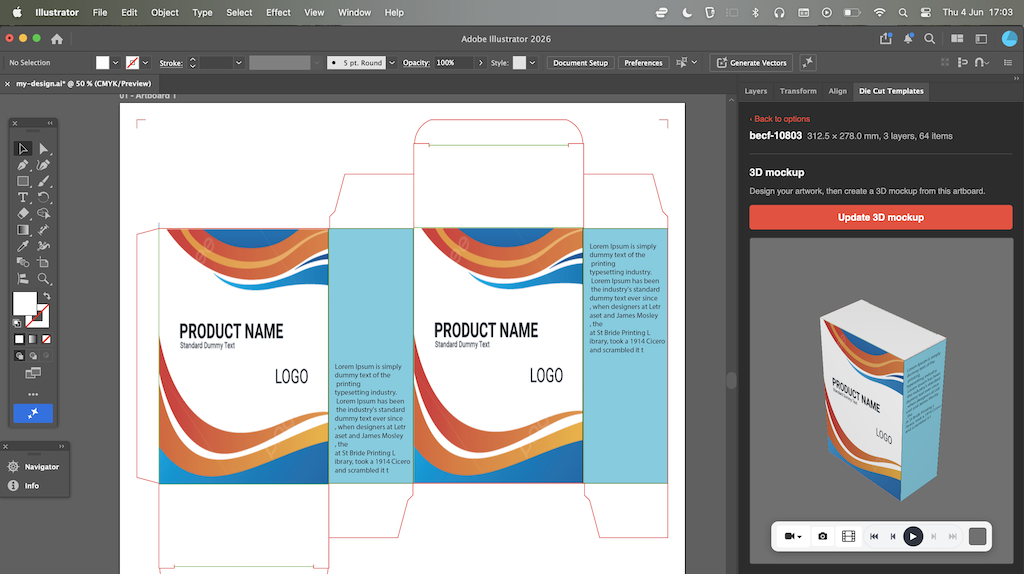
Task: Pick the Puppet Warp tool
Action: tap(44, 246)
